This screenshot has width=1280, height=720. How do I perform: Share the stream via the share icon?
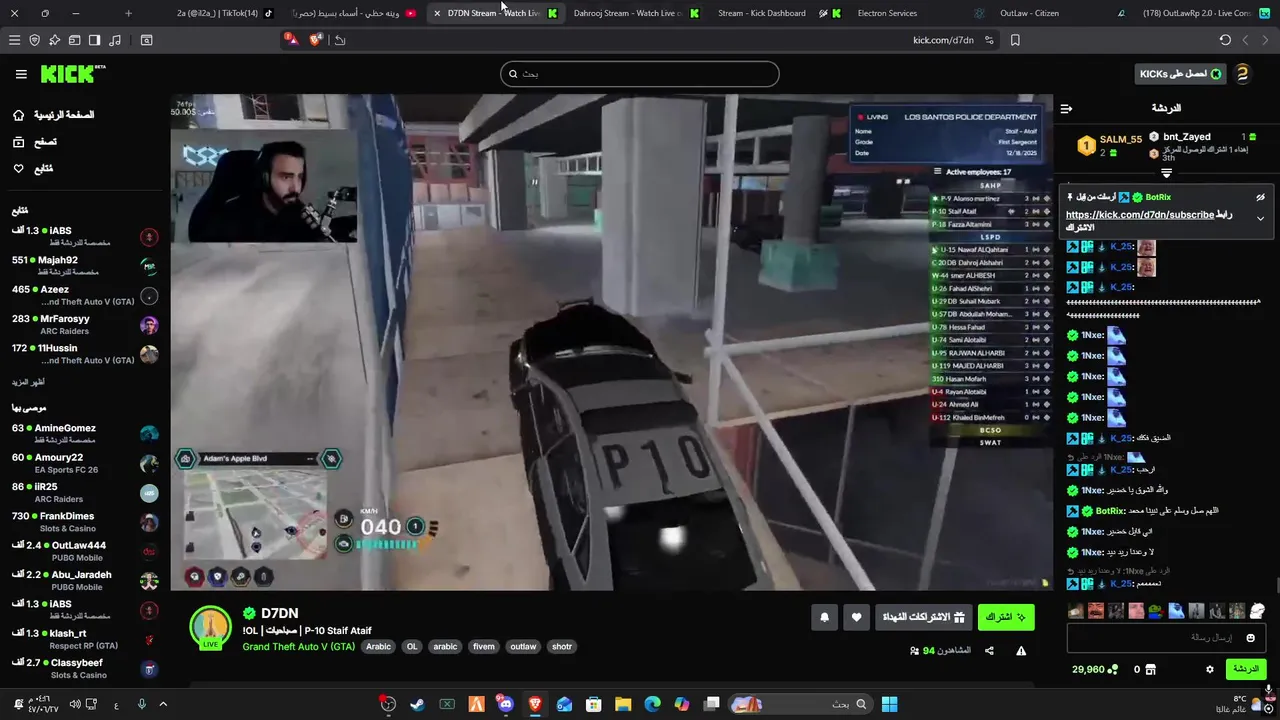point(989,651)
